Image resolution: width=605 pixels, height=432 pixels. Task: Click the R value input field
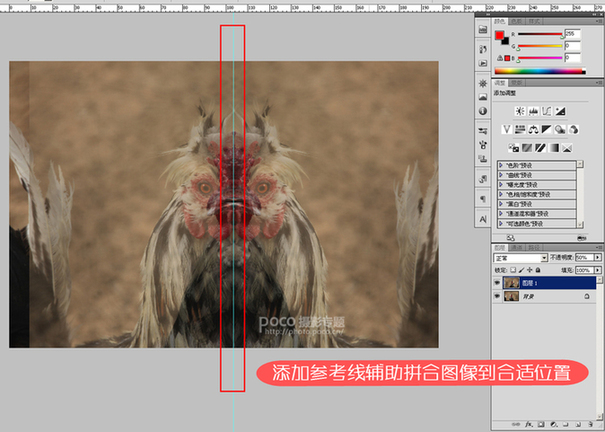(x=572, y=33)
